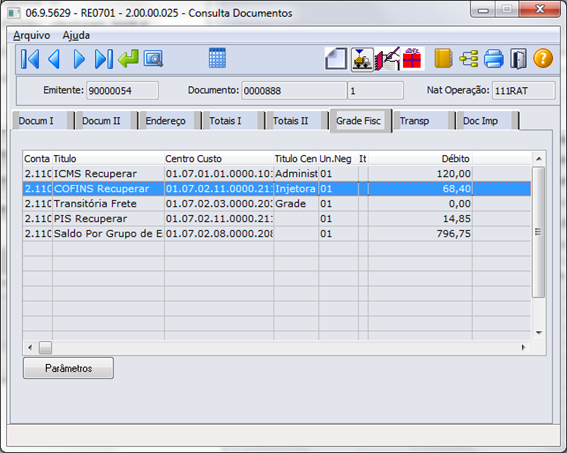Click the pen and notebook icon
The width and height of the screenshot is (567, 453).
388,59
